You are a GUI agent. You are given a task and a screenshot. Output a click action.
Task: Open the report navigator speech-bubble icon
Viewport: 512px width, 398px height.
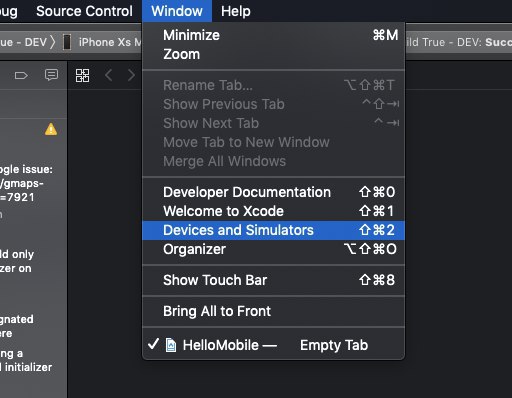51,75
